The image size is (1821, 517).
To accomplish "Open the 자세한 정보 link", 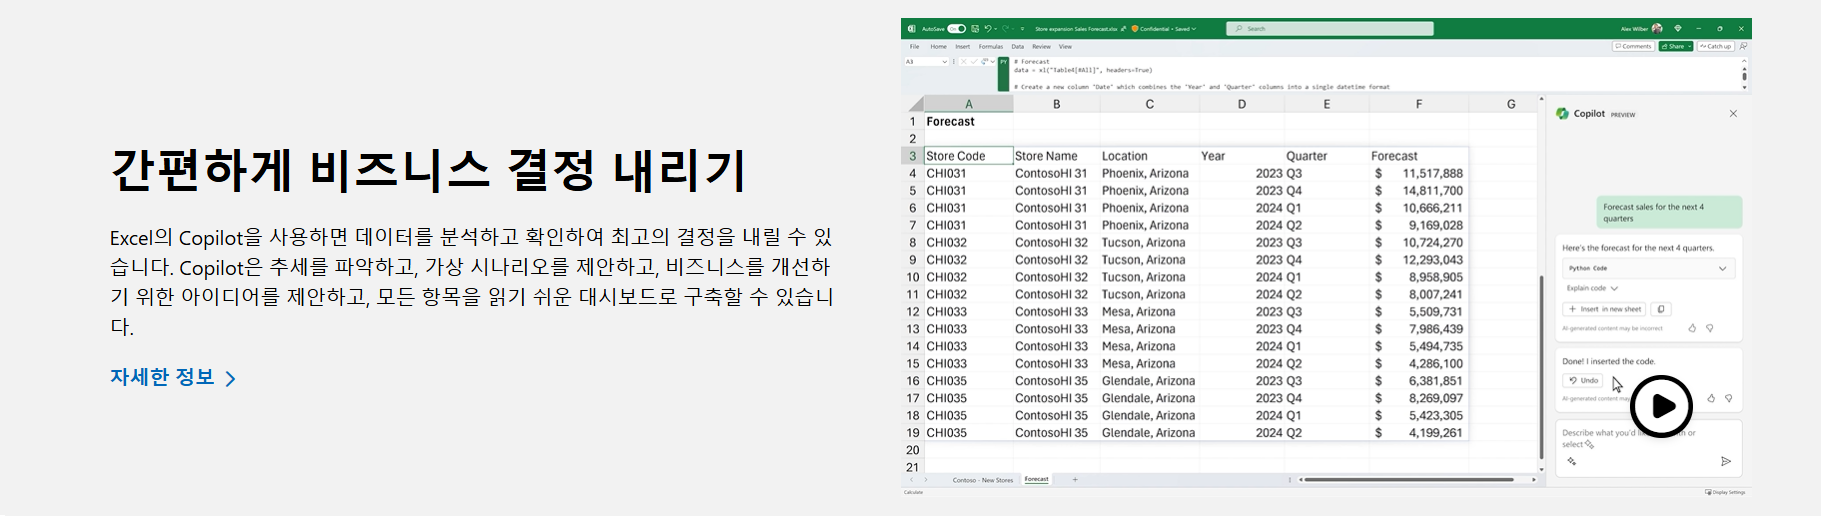I will (x=173, y=377).
